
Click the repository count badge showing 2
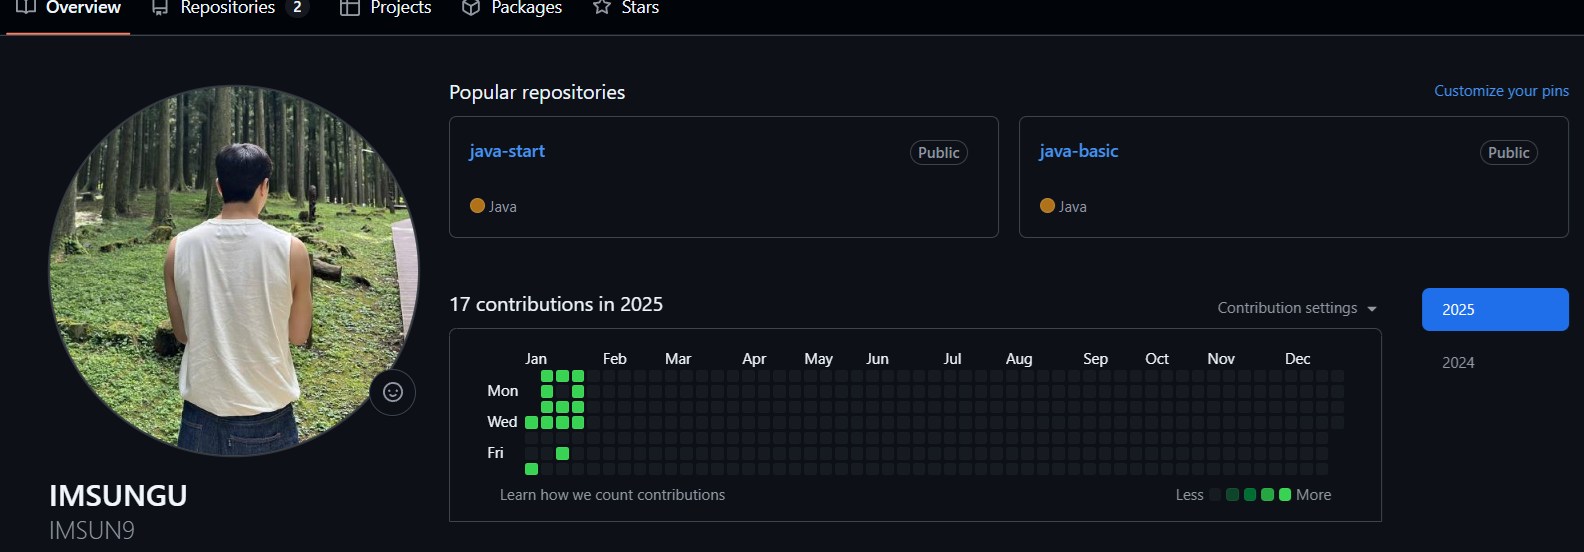pyautogui.click(x=297, y=7)
